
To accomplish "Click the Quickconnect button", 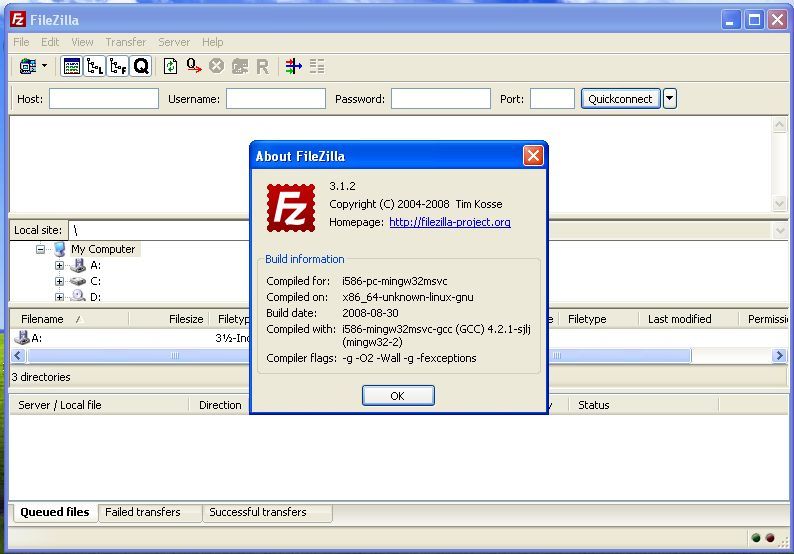I will point(620,99).
